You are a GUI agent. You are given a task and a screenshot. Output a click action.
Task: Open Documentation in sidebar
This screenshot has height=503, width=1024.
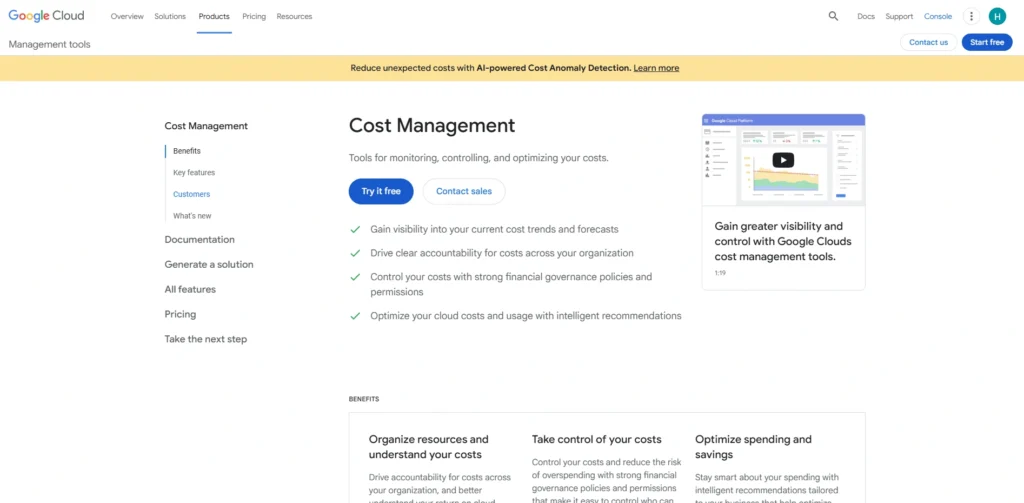click(199, 240)
